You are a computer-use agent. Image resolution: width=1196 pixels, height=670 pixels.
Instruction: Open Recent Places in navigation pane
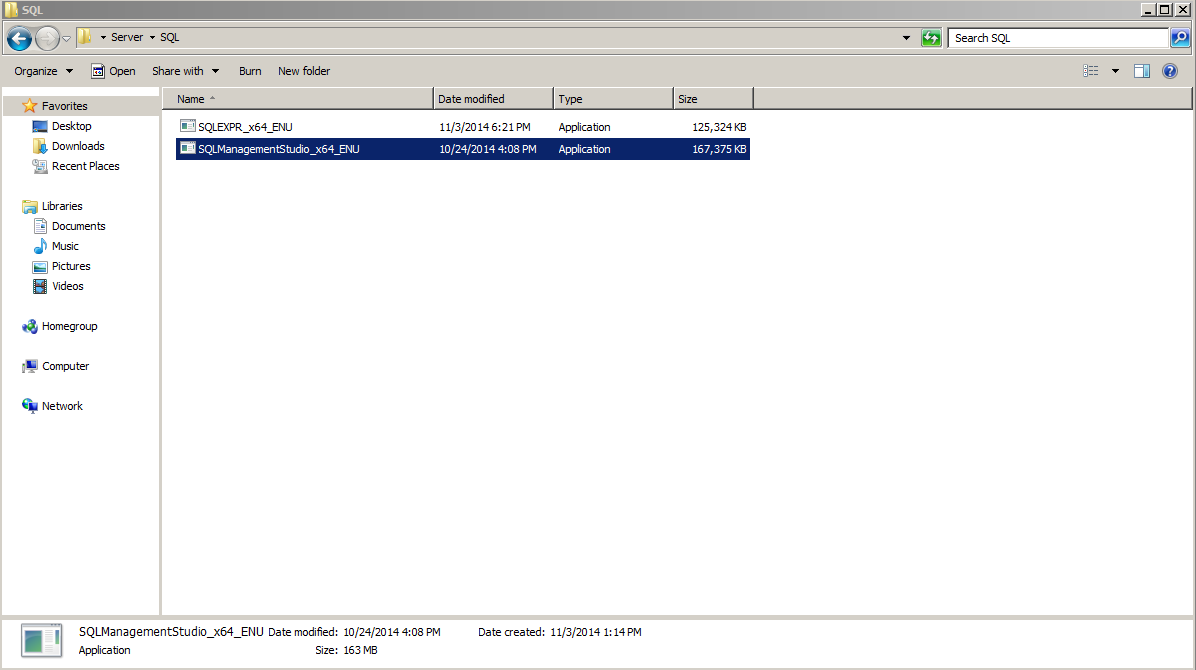(85, 166)
